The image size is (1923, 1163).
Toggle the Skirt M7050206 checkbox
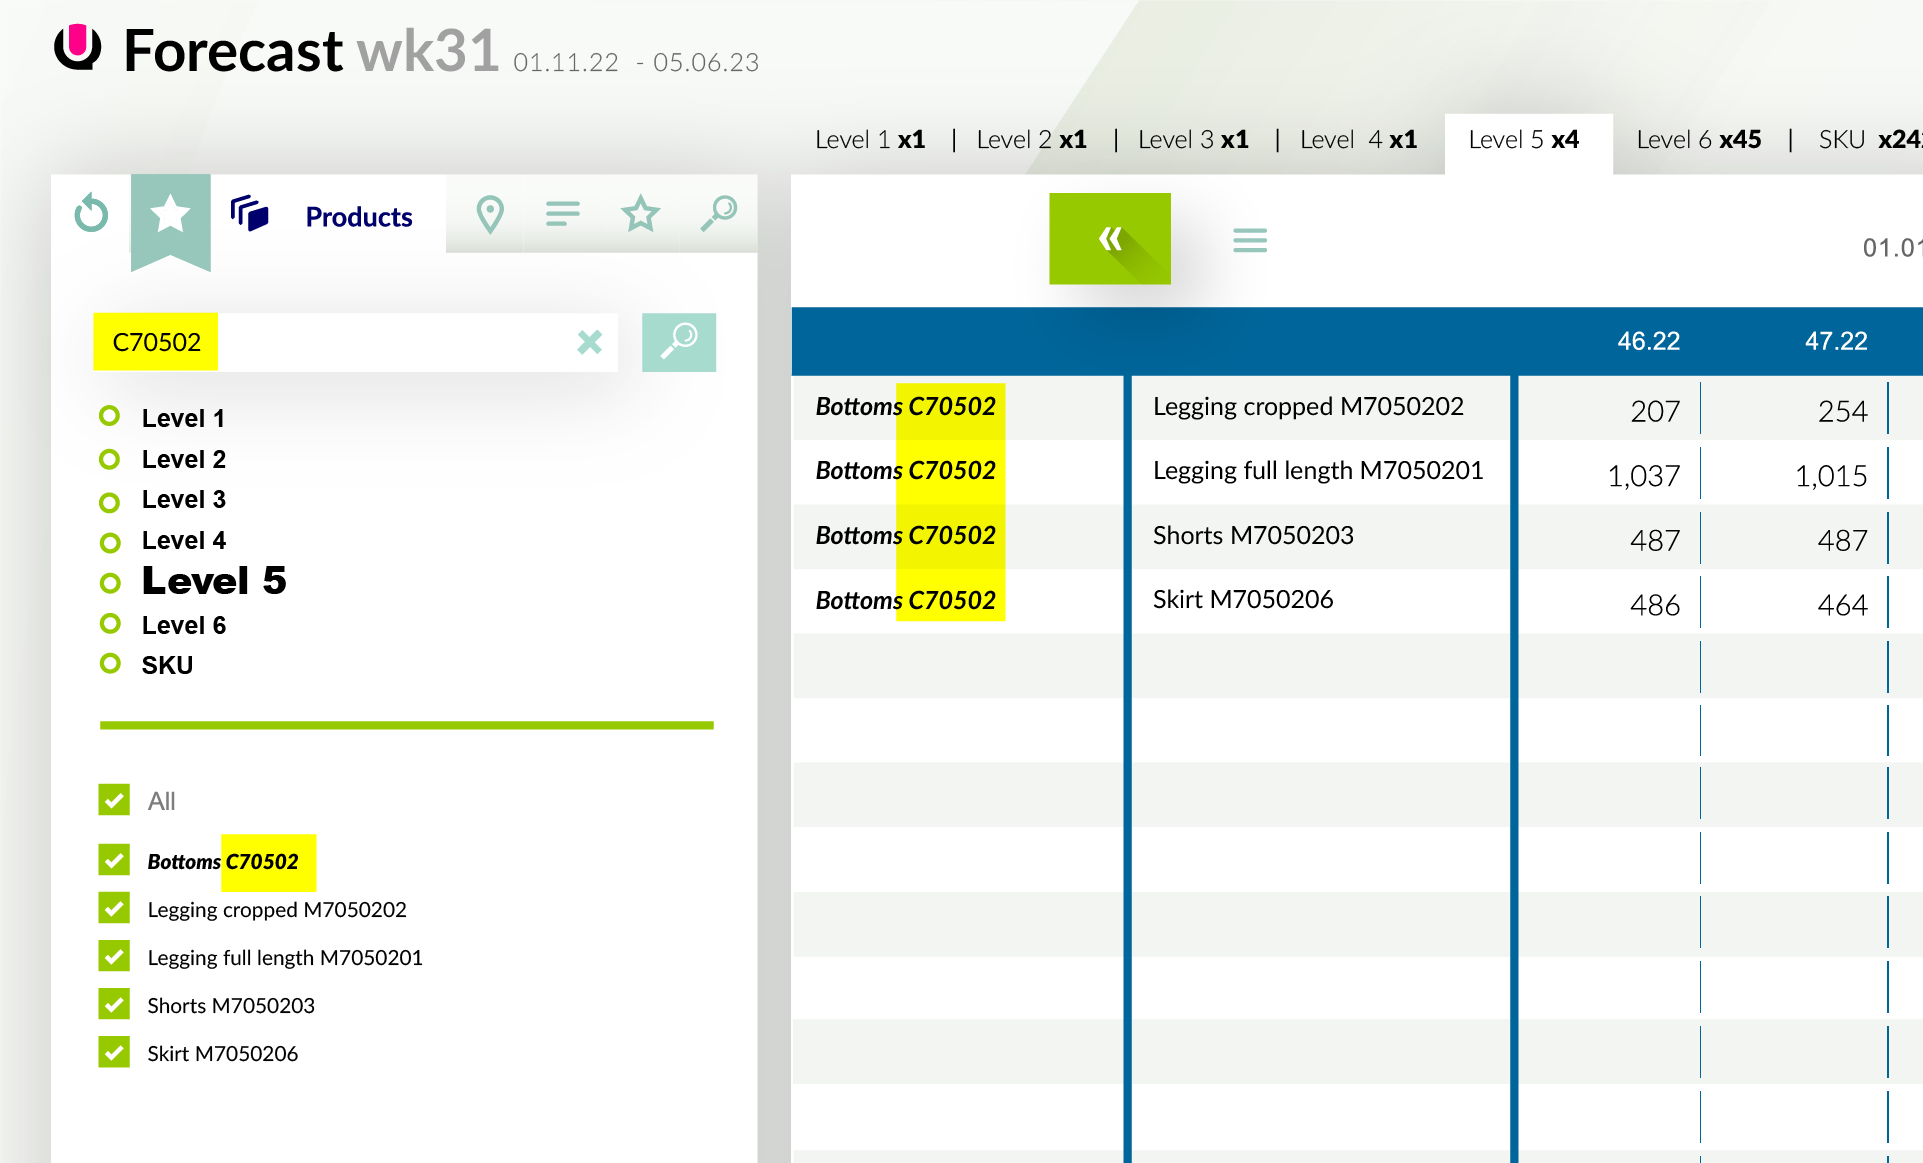click(x=114, y=1052)
